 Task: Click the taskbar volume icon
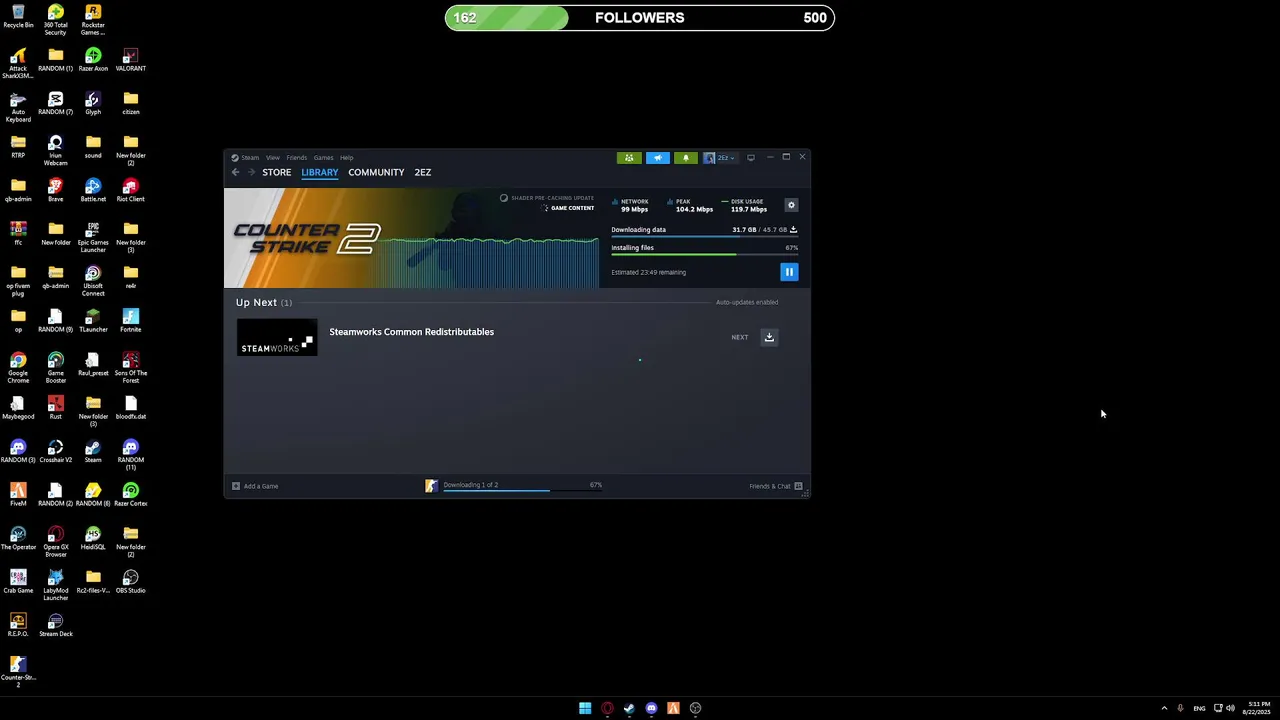point(1230,708)
